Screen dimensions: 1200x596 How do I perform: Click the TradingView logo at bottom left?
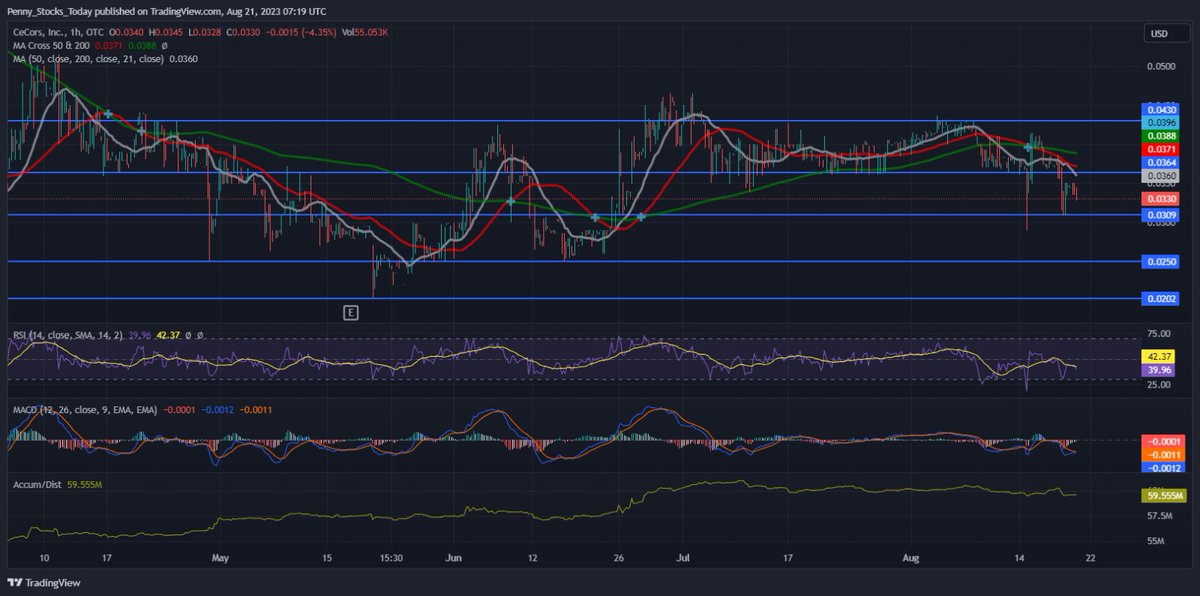[x=44, y=582]
